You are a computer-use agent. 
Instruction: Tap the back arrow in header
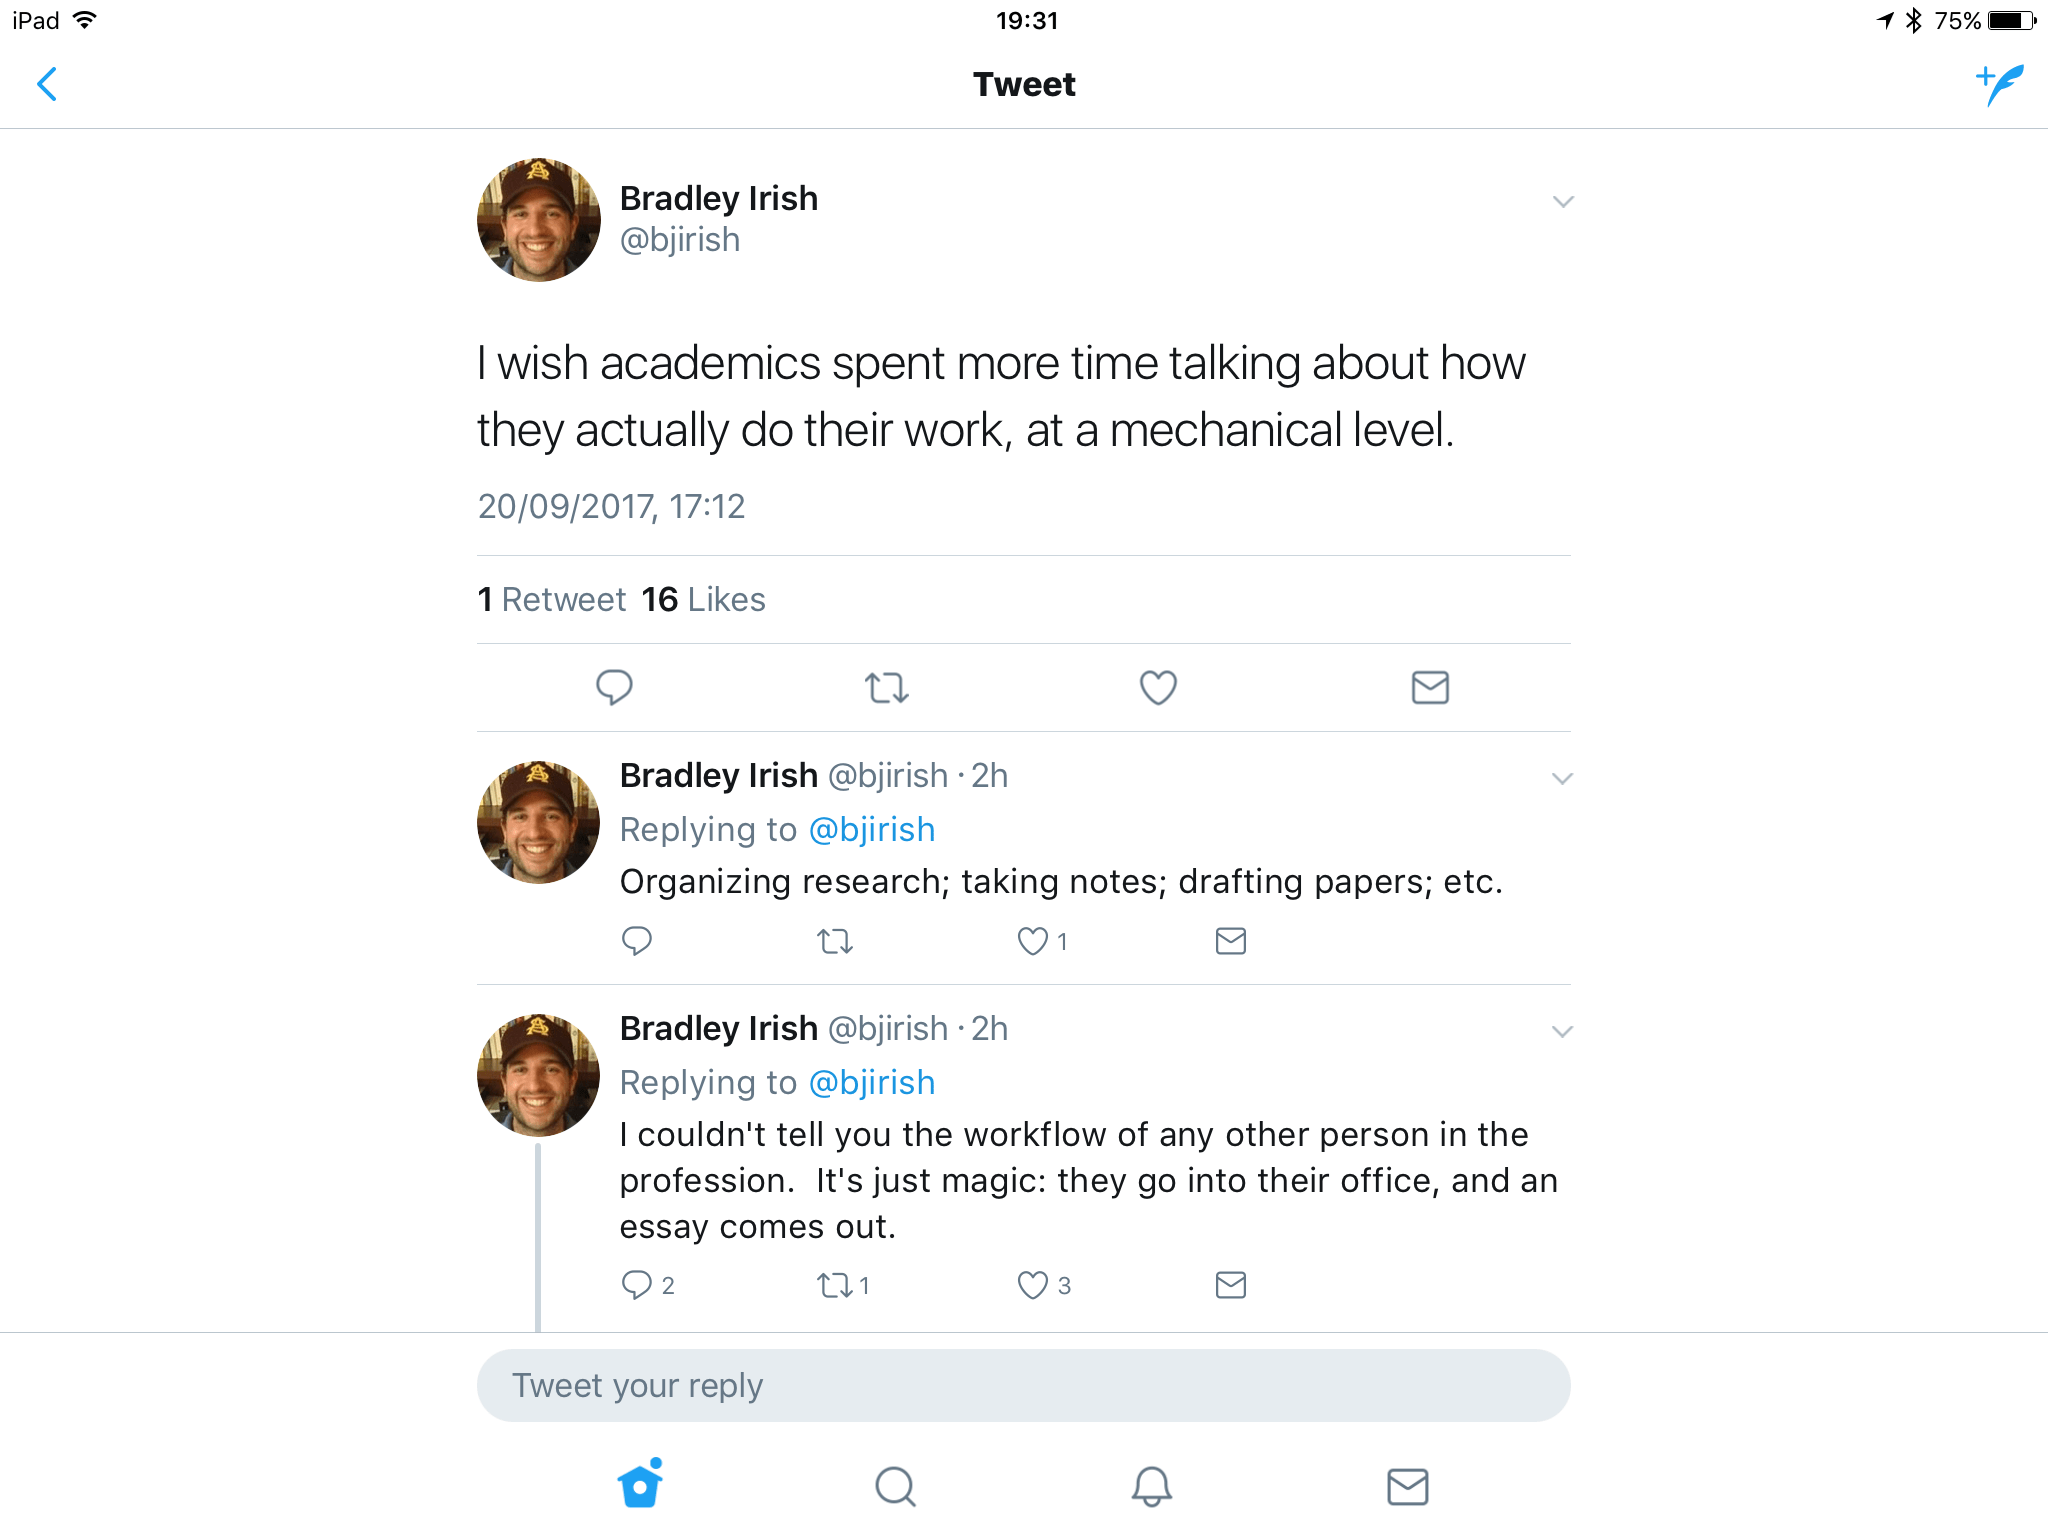click(47, 84)
